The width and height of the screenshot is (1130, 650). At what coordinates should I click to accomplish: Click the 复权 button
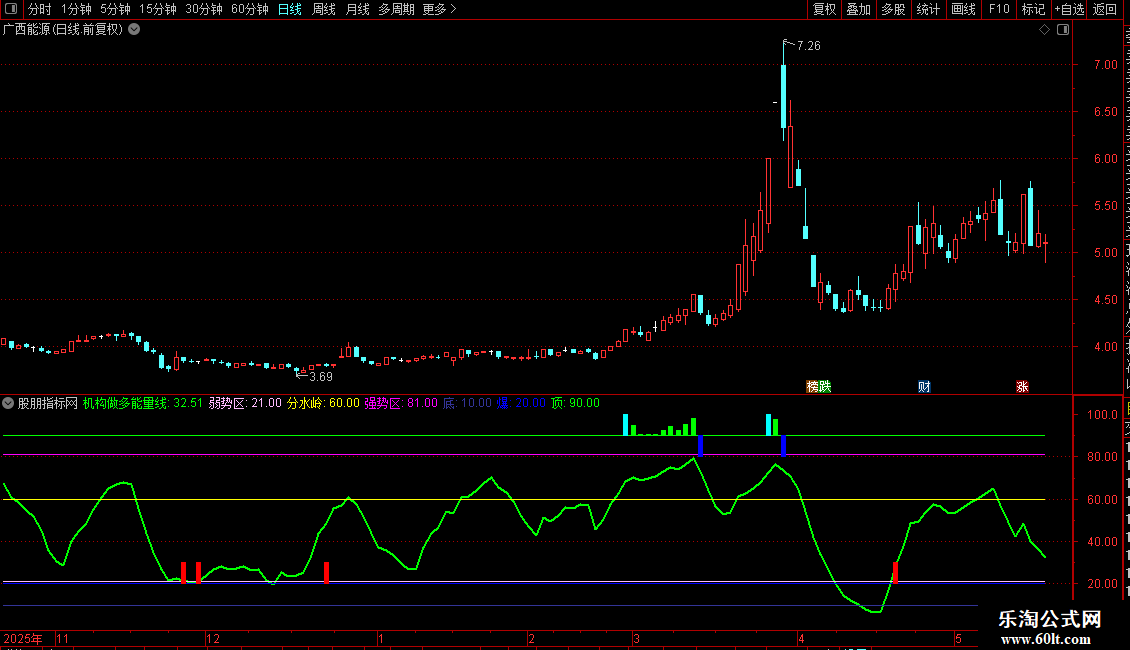(x=824, y=9)
